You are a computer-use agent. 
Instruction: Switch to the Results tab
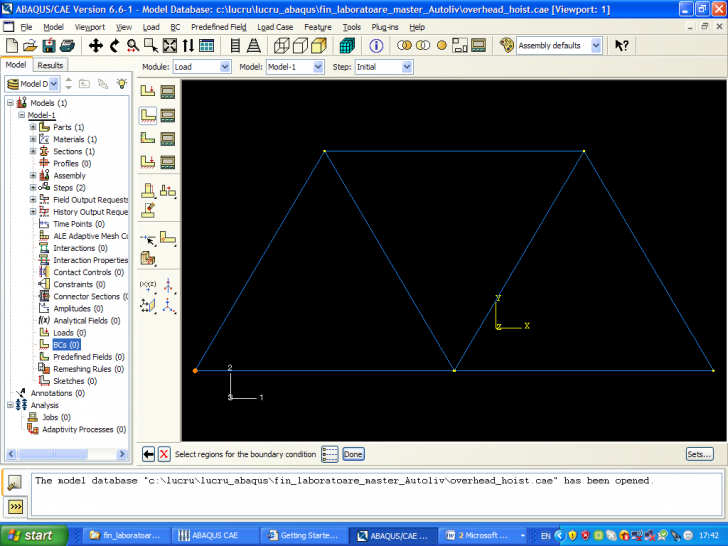tap(50, 65)
